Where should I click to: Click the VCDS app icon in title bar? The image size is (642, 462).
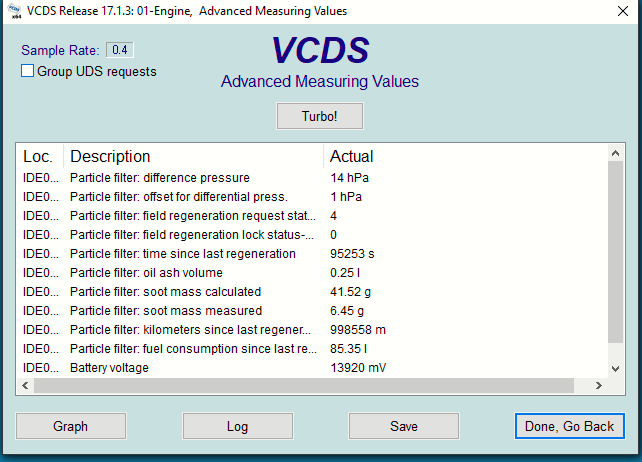[15, 11]
